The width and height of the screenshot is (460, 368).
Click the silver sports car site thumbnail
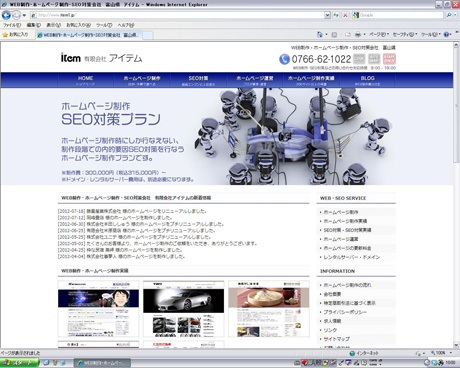point(183,309)
